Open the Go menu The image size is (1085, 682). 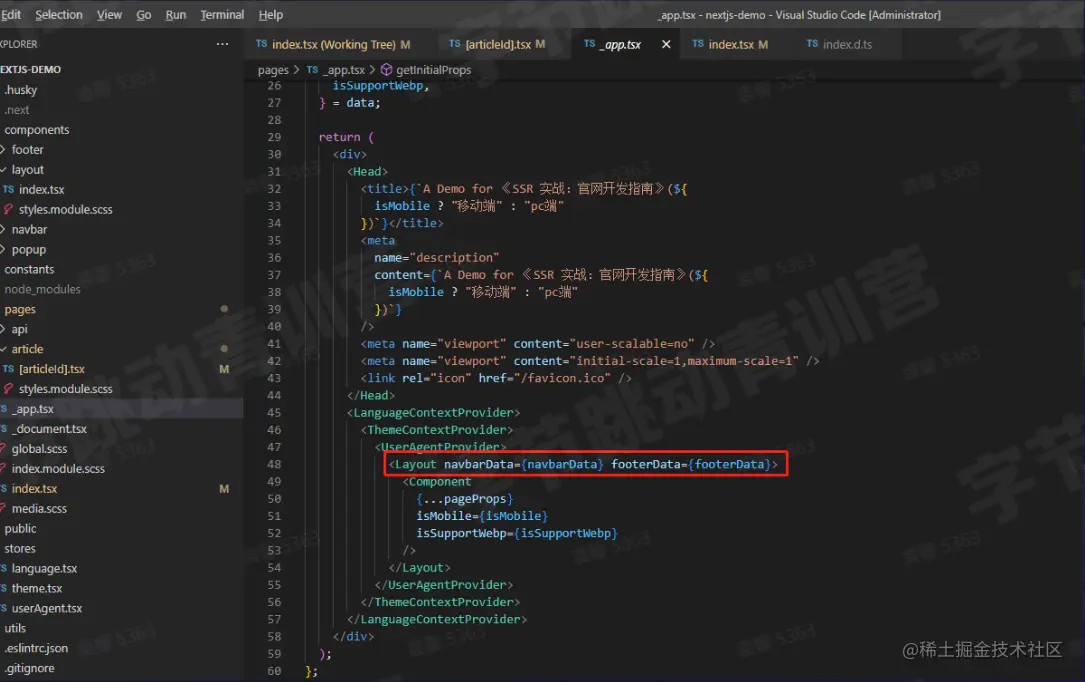(x=143, y=15)
